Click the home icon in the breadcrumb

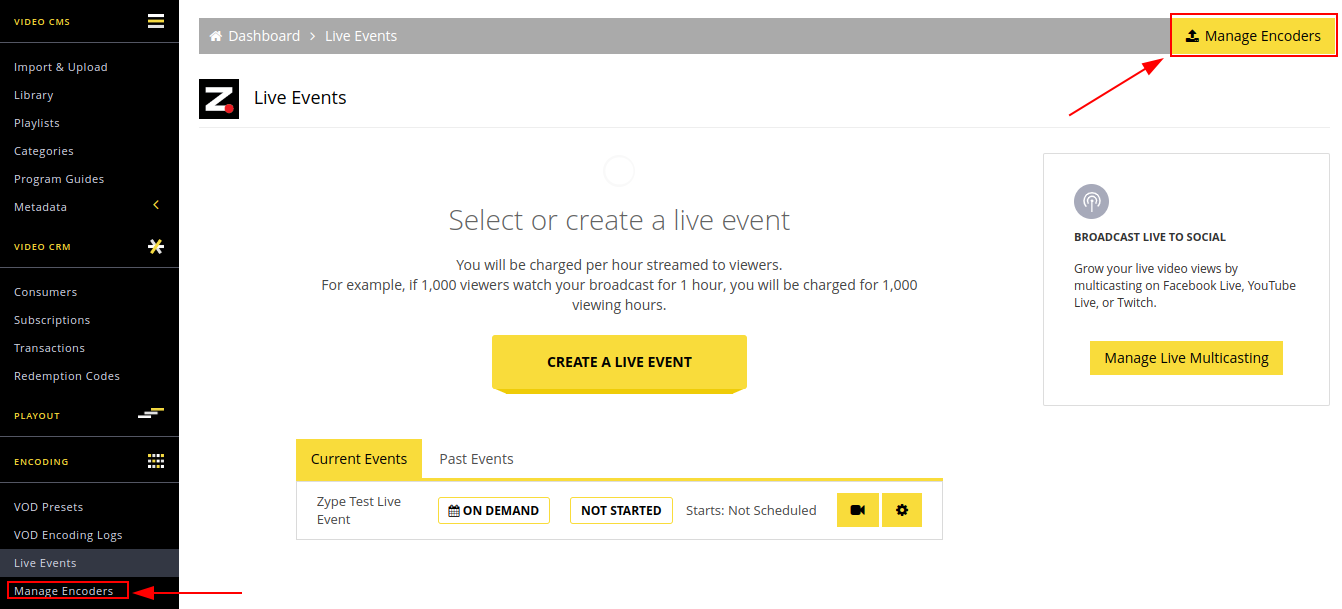click(215, 36)
